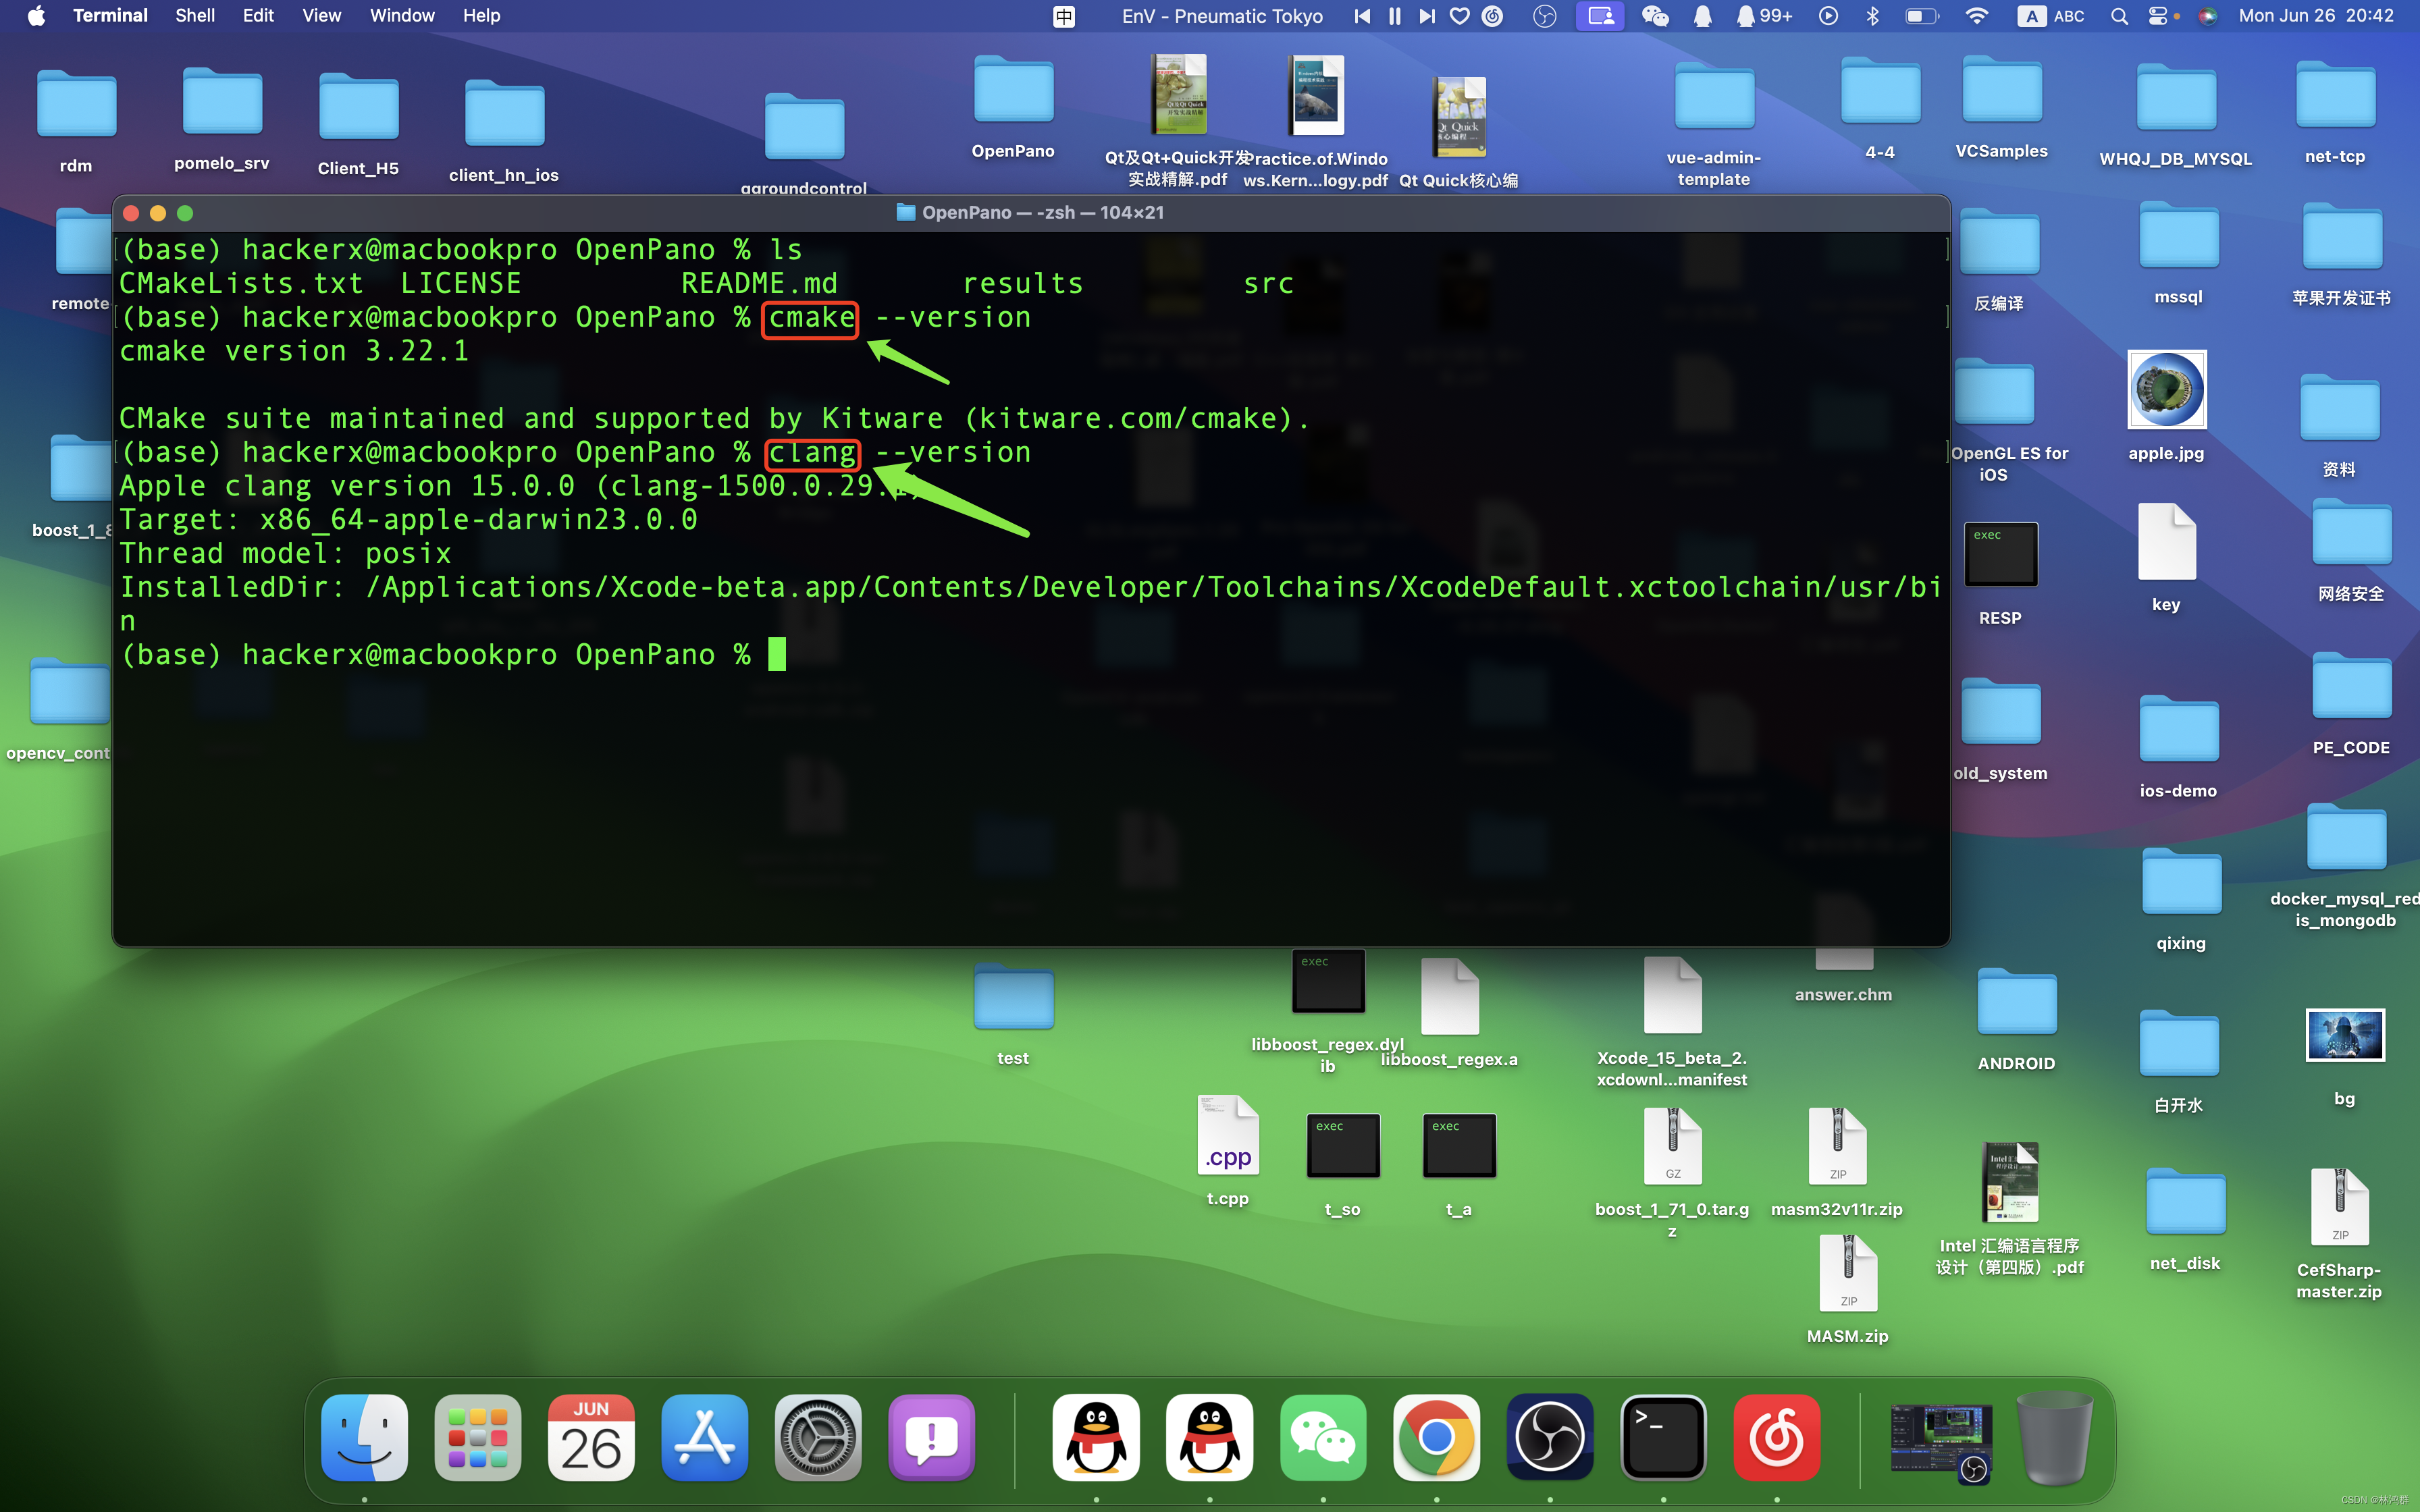The width and height of the screenshot is (2420, 1512).
Task: Select the WHQJ_DB_MYSQL folder
Action: point(2175,115)
